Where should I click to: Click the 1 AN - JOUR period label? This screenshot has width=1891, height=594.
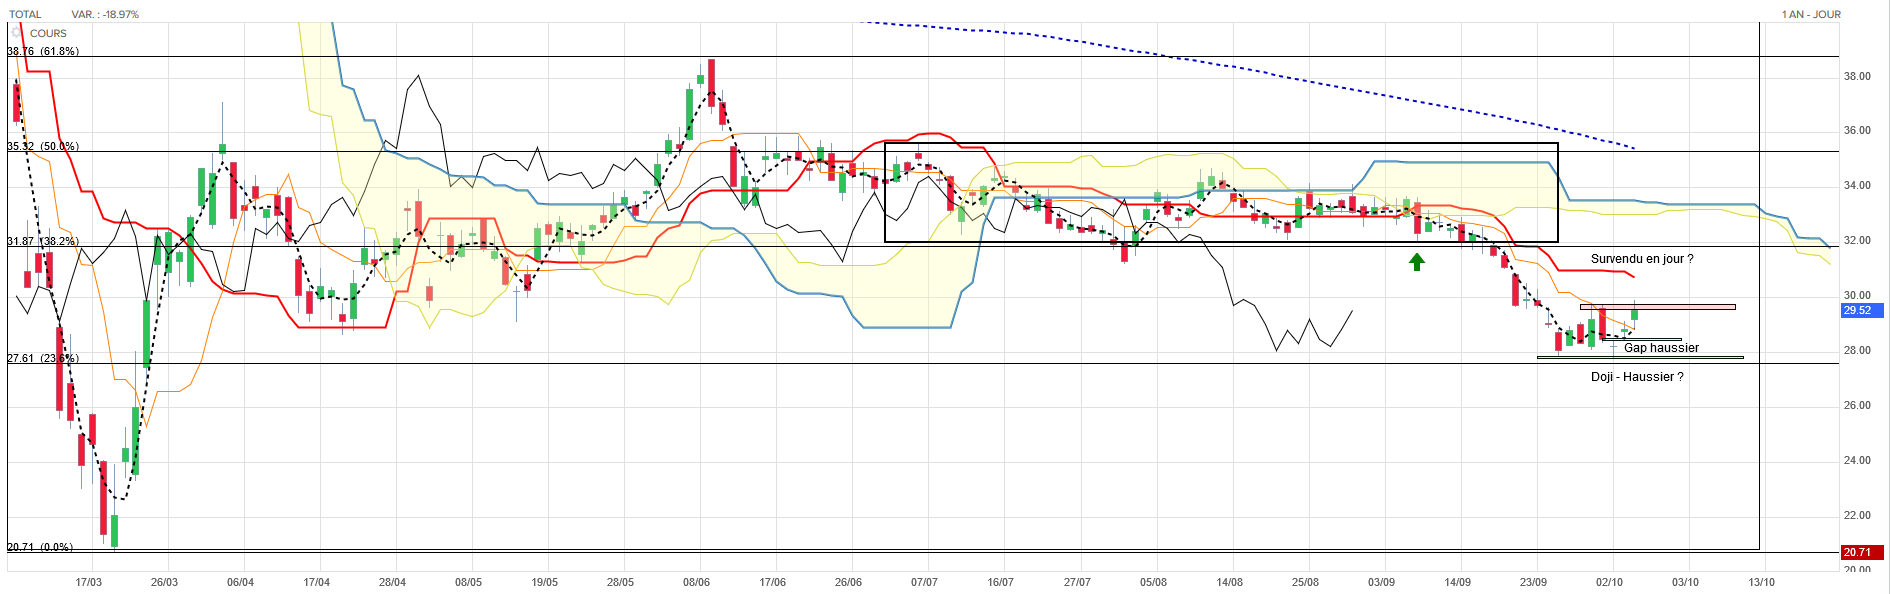[x=1811, y=14]
